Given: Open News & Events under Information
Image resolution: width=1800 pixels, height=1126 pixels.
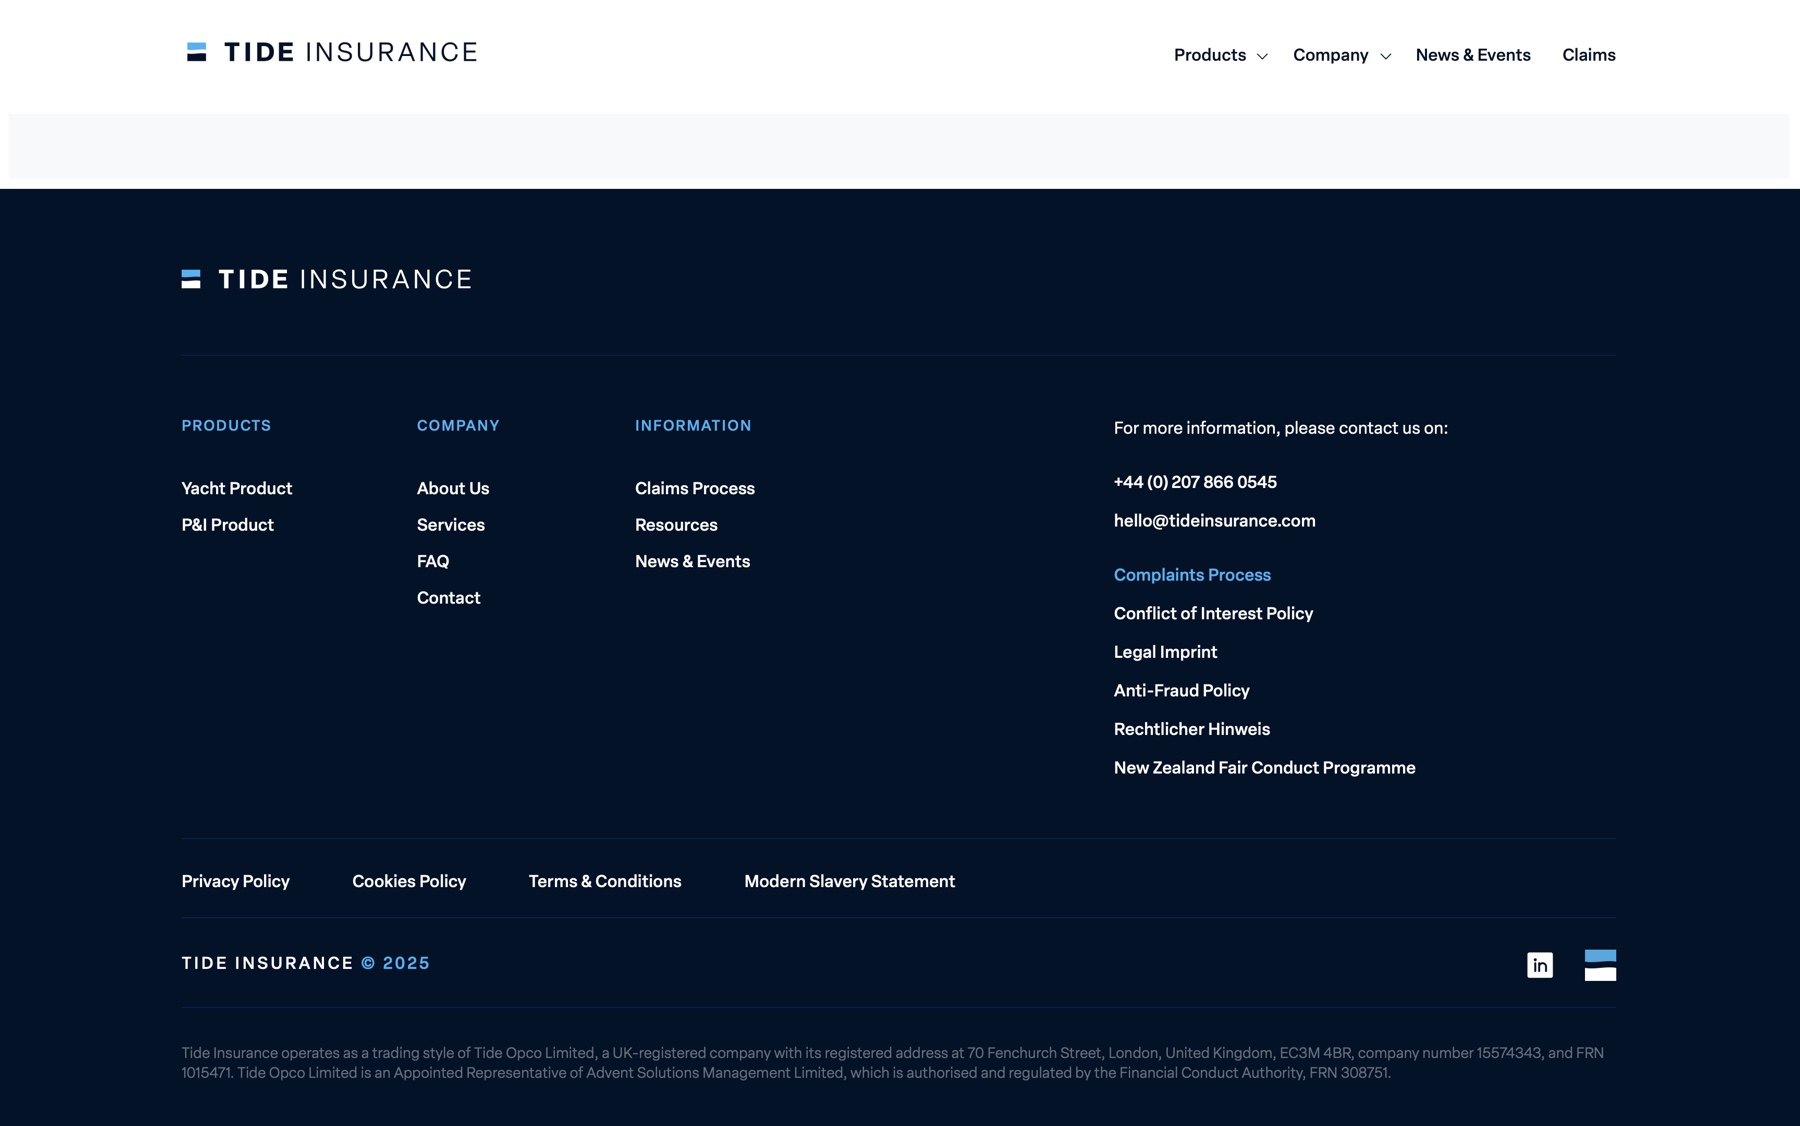Looking at the screenshot, I should 692,561.
